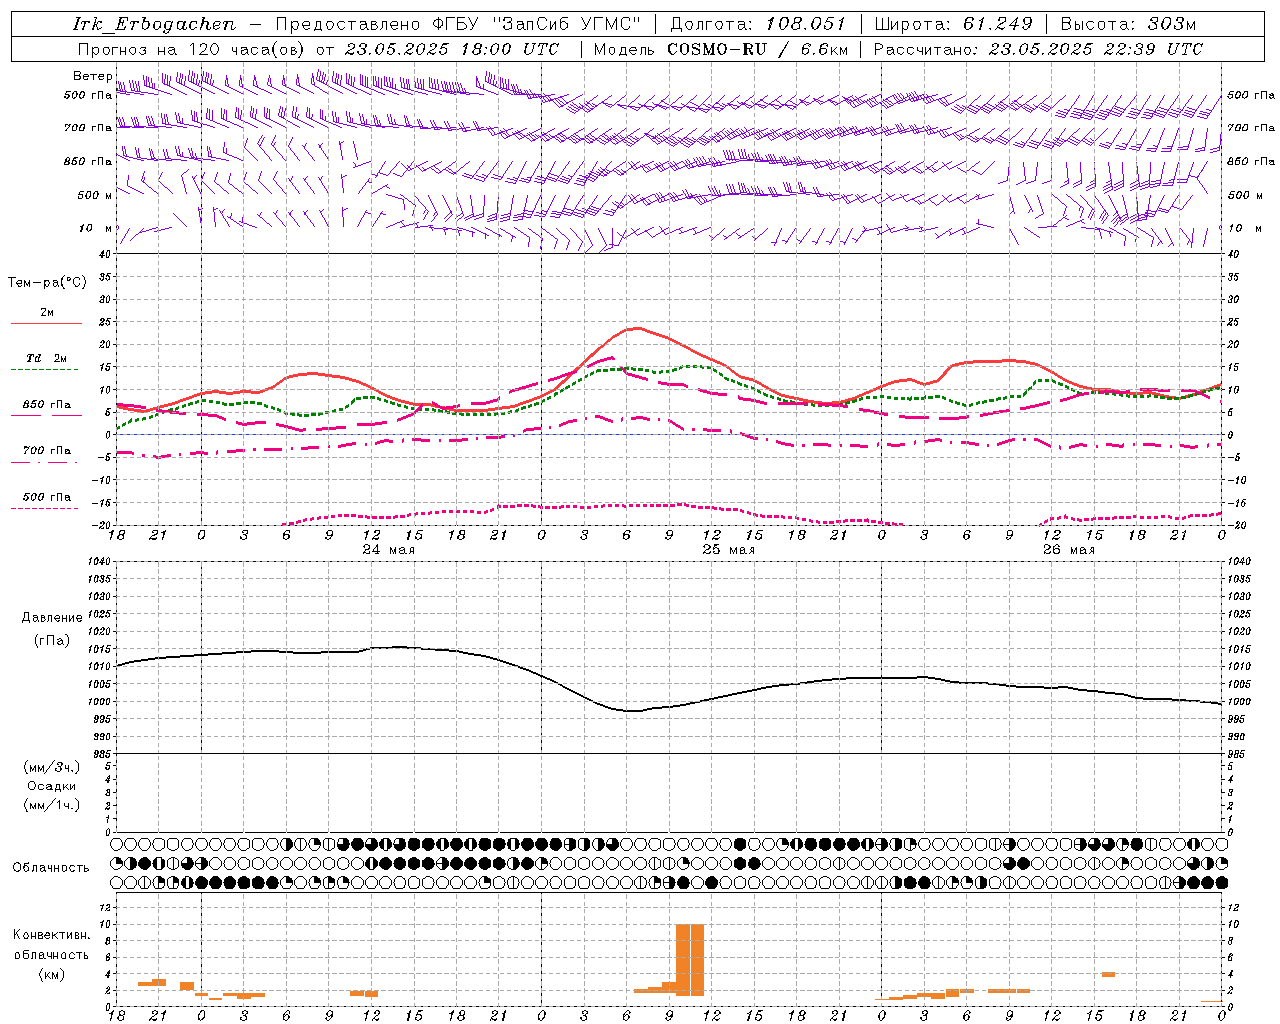Screen dimensions: 1280x1024
Task: Click the tallest orange convective cloud bar
Action: (x=690, y=960)
